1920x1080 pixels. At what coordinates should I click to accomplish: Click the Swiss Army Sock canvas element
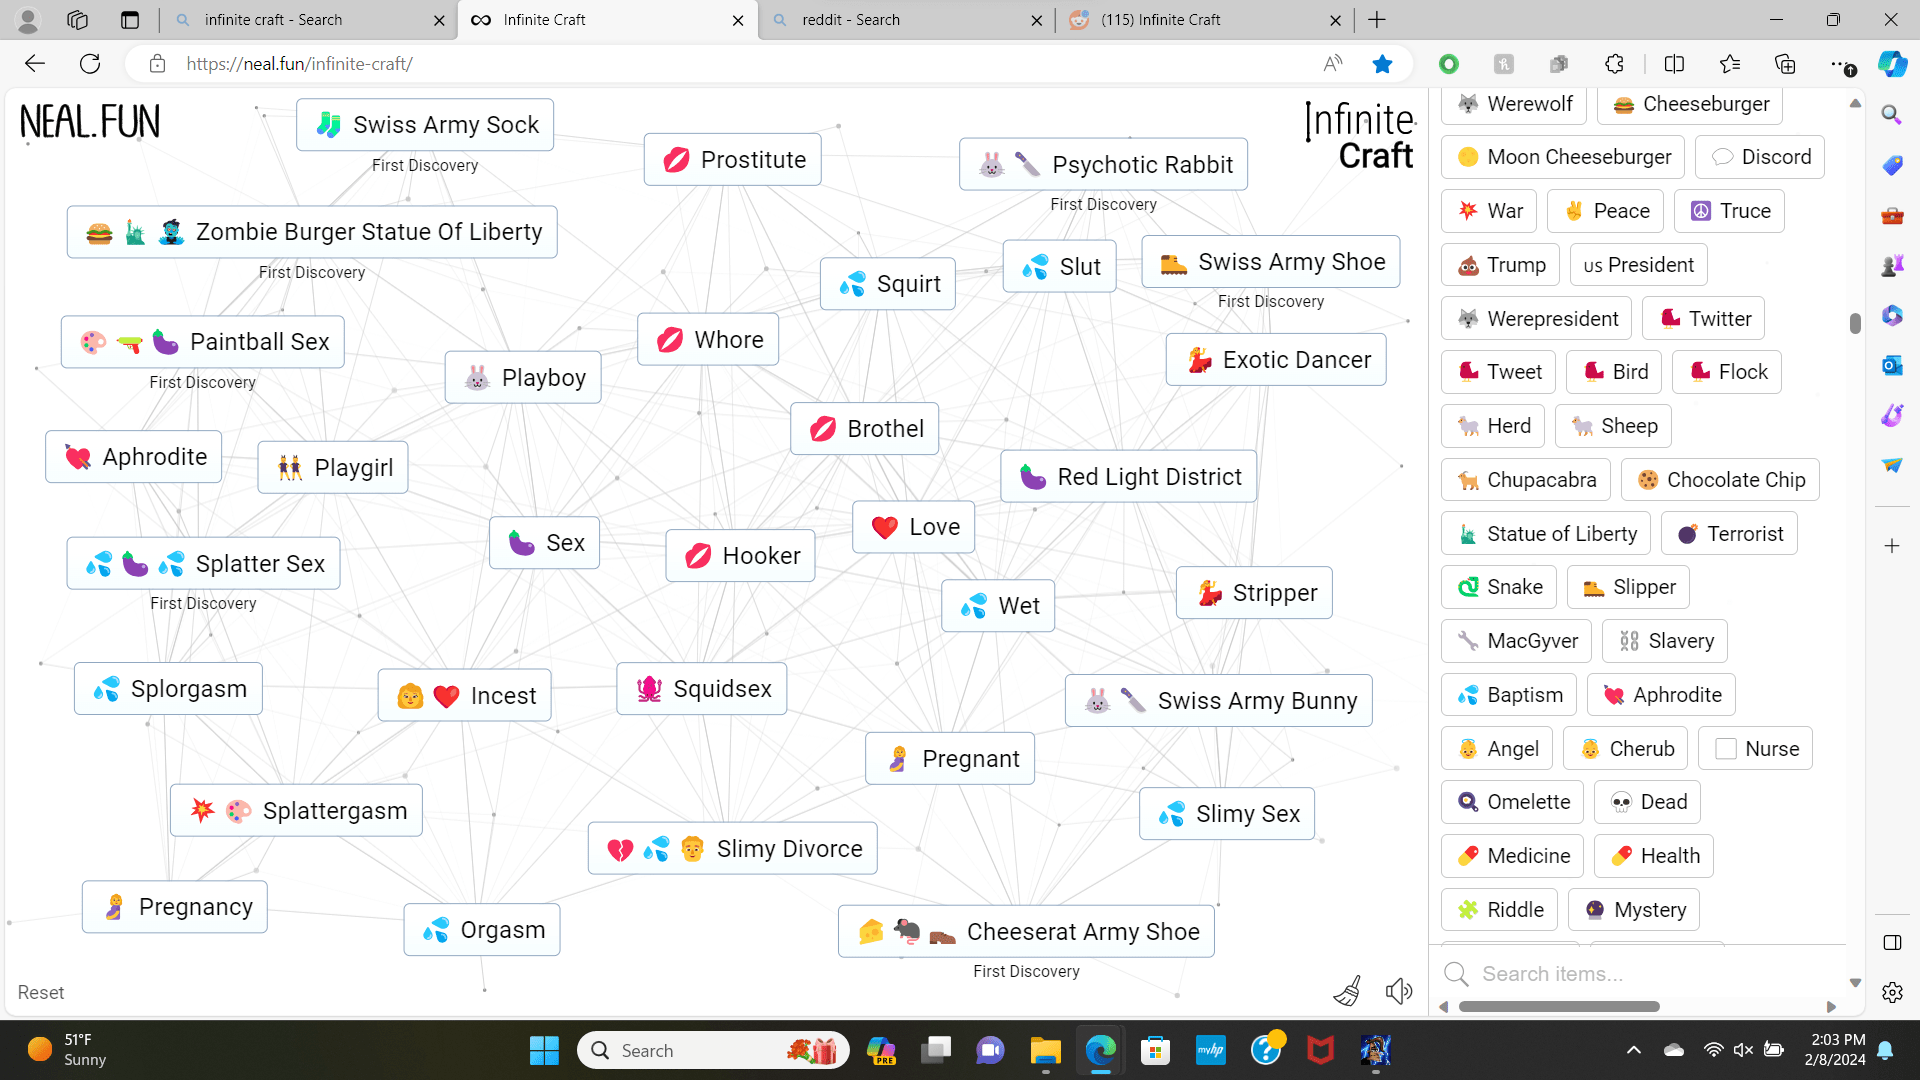pos(425,124)
